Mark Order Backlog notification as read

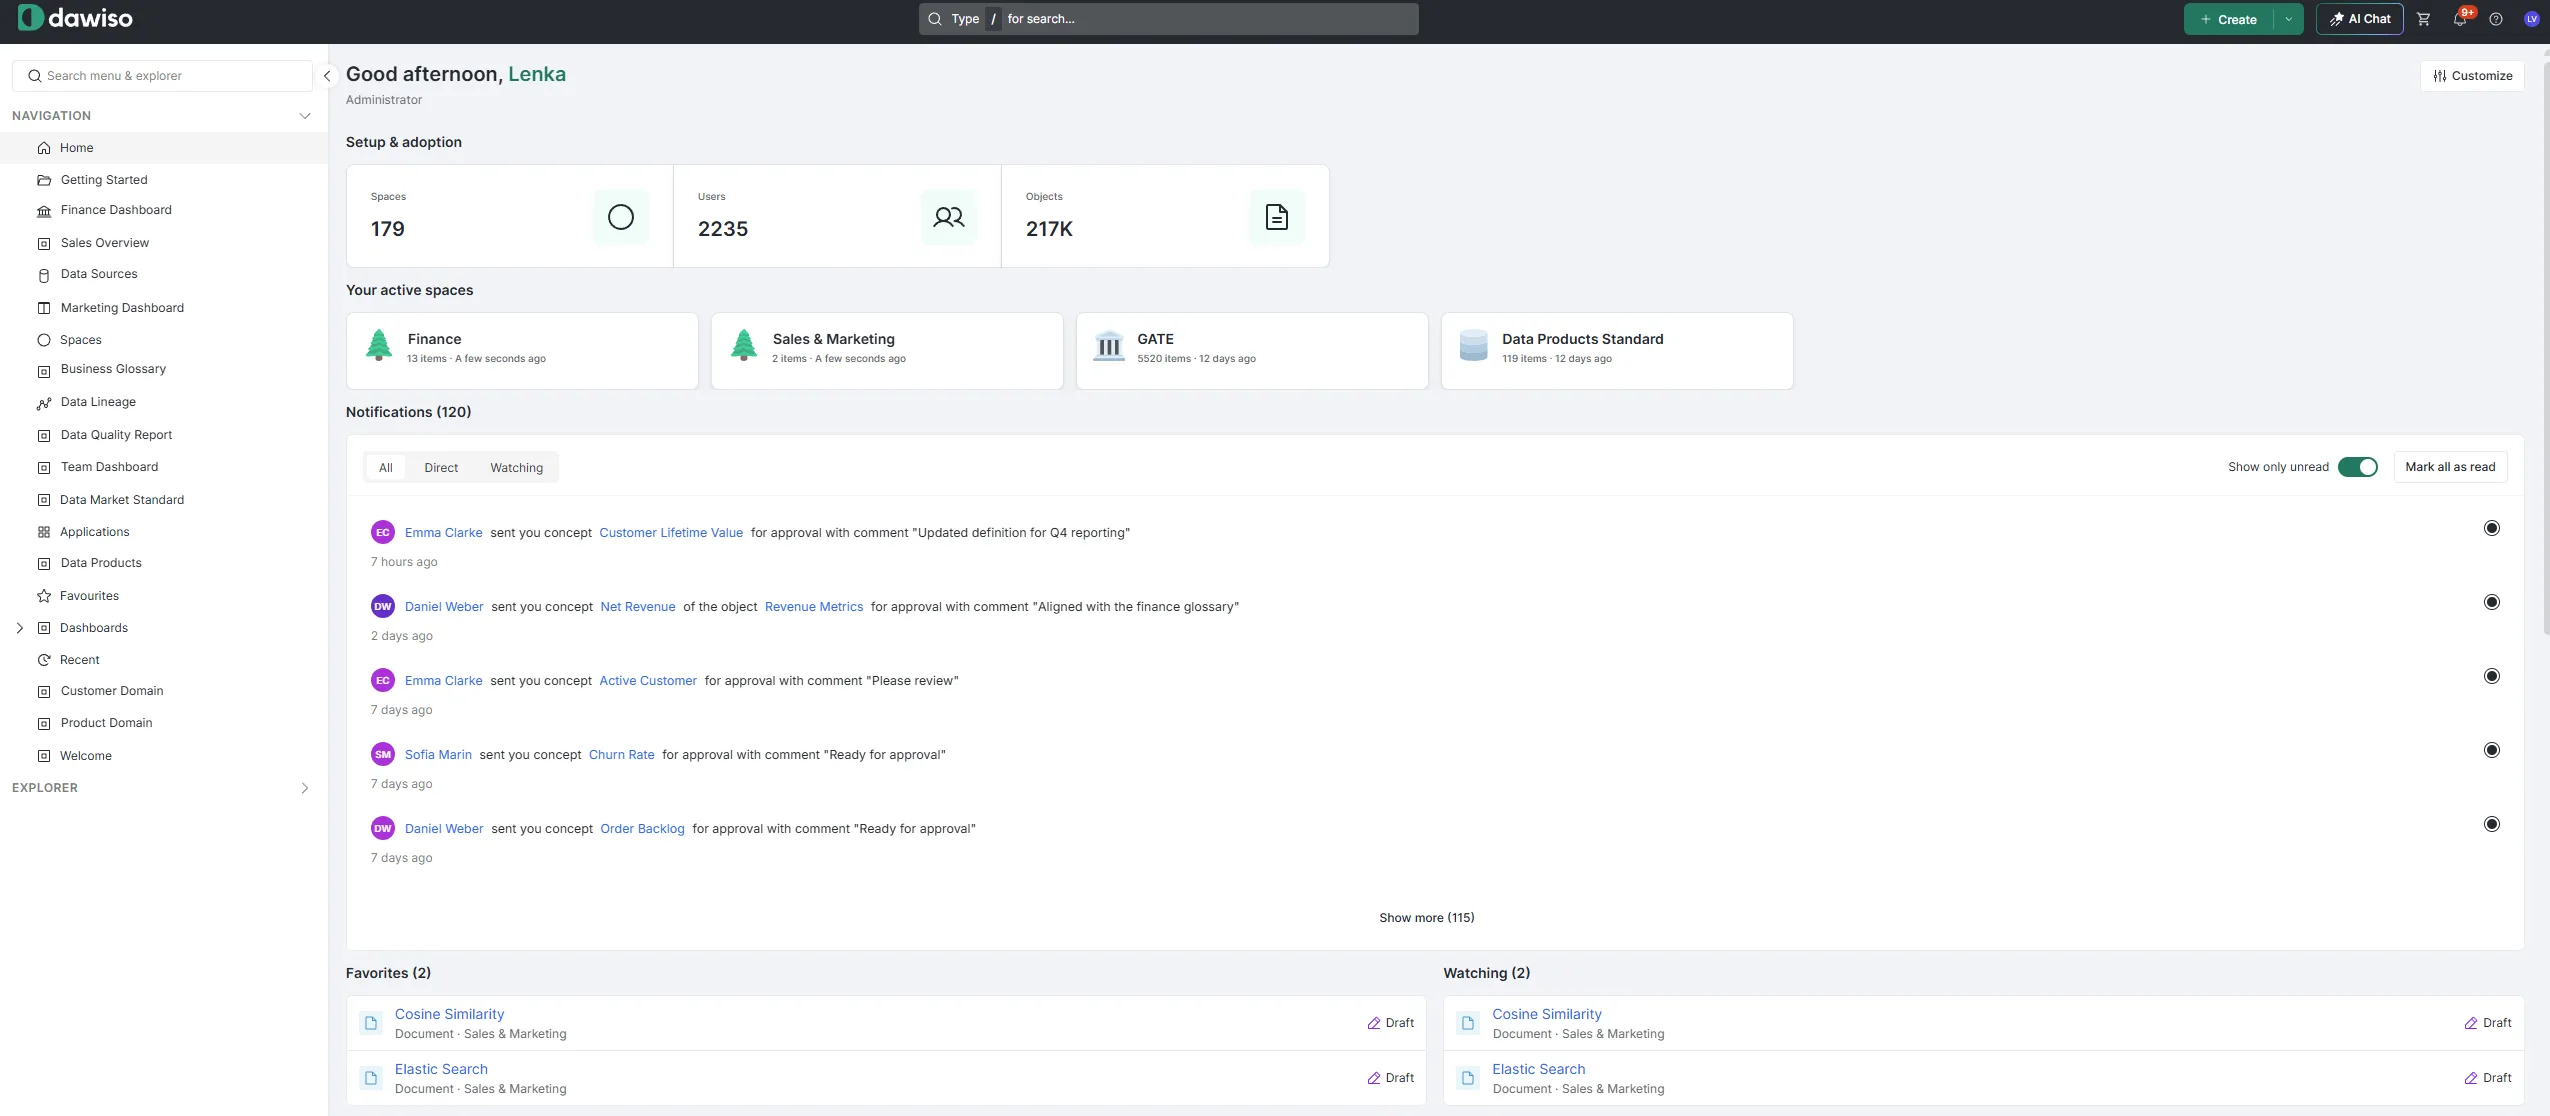2492,824
